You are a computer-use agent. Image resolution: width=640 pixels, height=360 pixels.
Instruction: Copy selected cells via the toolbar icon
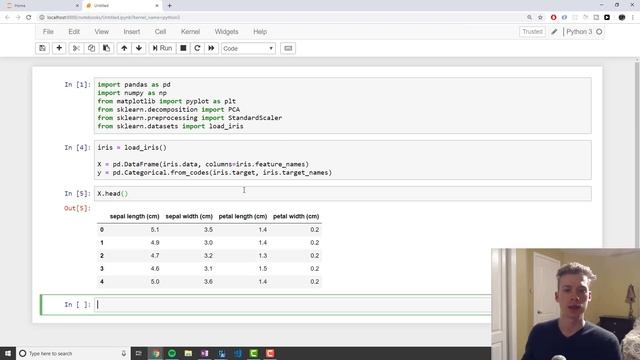pos(91,48)
